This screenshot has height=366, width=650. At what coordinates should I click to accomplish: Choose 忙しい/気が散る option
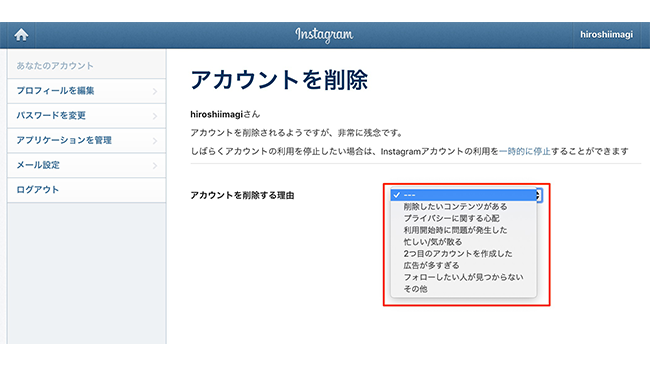pyautogui.click(x=463, y=242)
